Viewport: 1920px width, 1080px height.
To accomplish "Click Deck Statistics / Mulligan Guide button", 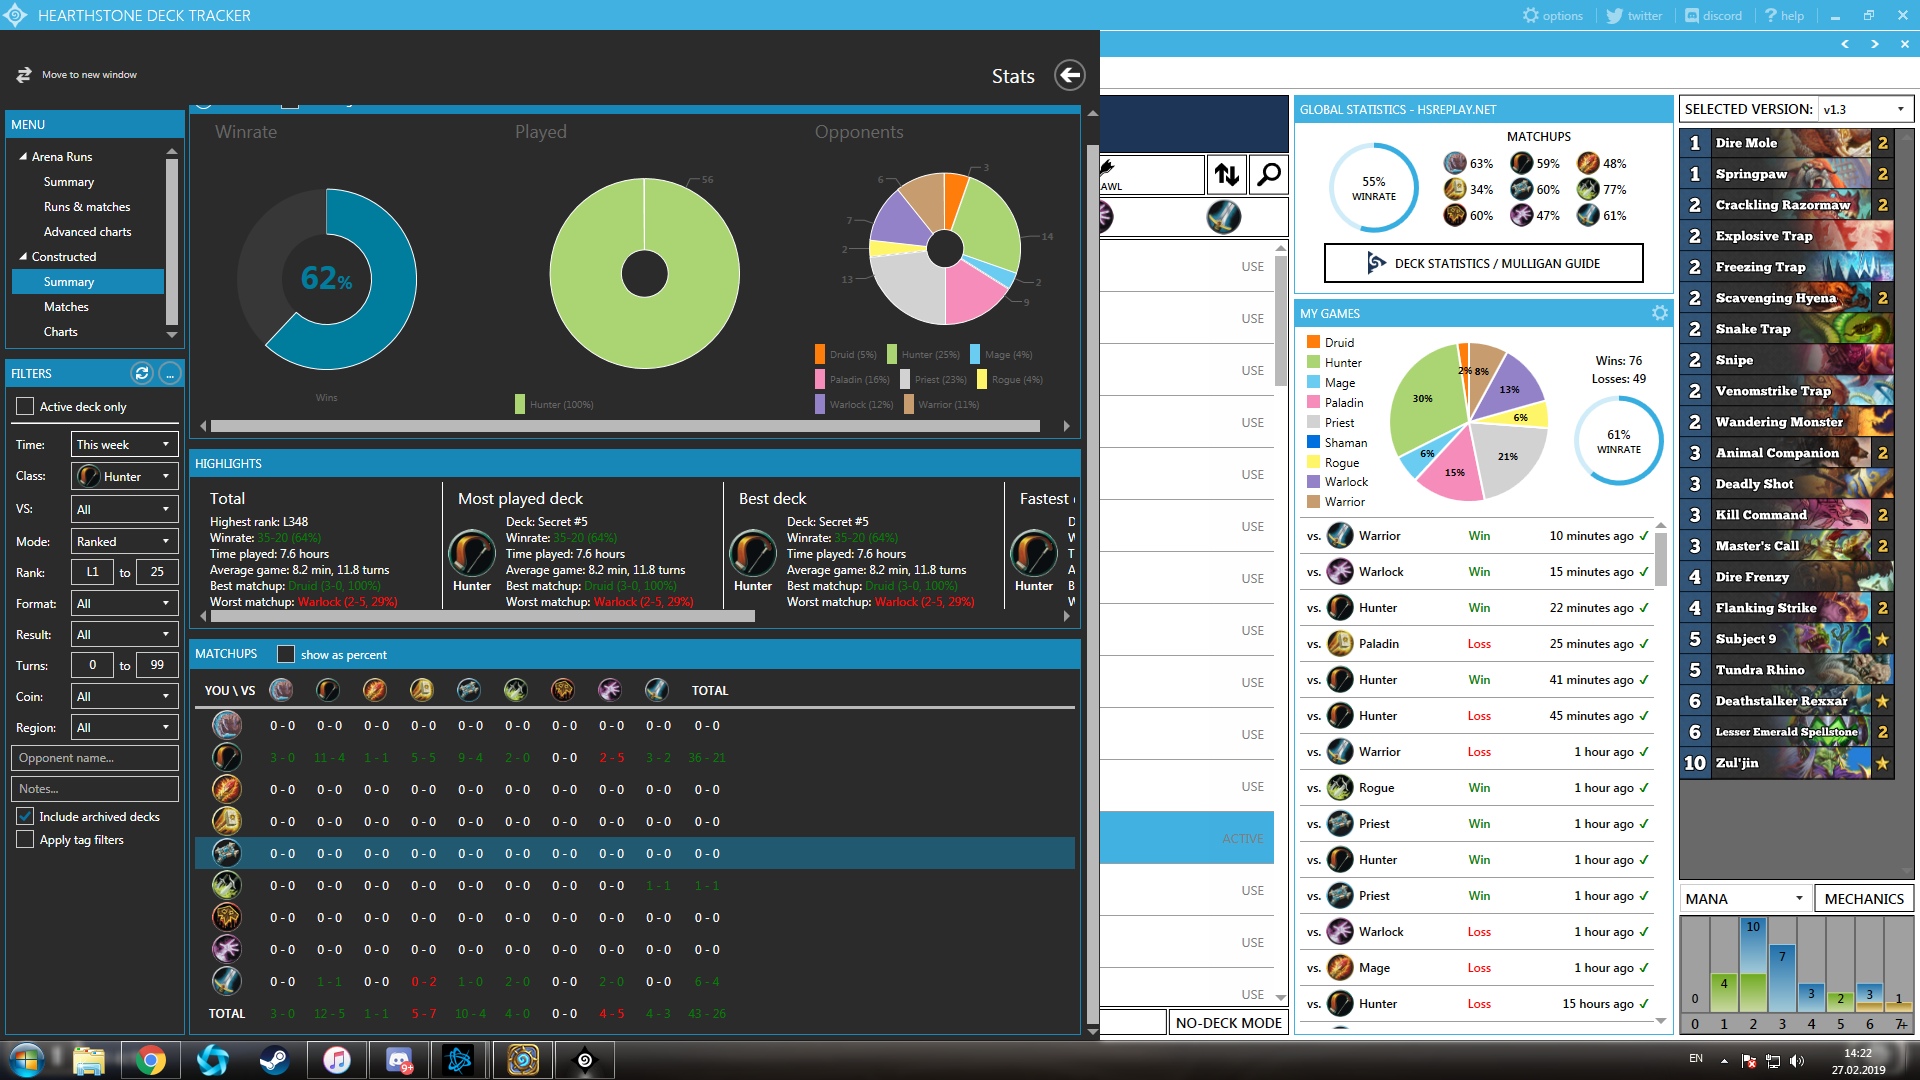I will coord(1483,263).
